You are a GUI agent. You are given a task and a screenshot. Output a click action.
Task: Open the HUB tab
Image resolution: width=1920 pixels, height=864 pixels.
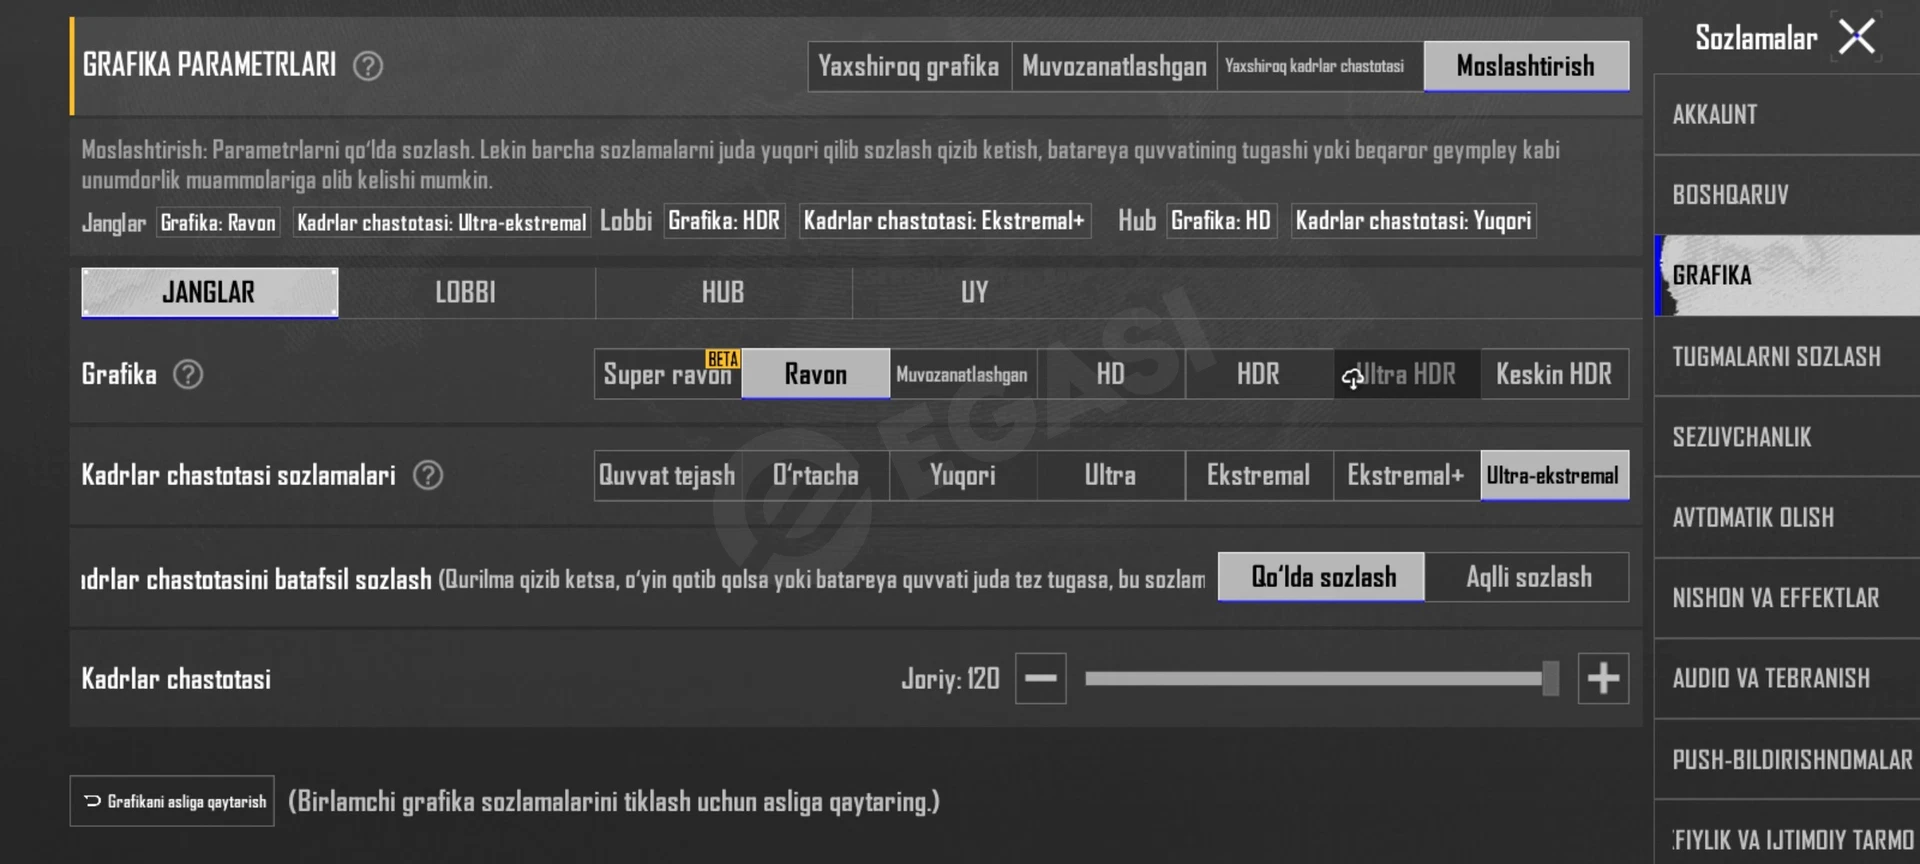pos(723,292)
